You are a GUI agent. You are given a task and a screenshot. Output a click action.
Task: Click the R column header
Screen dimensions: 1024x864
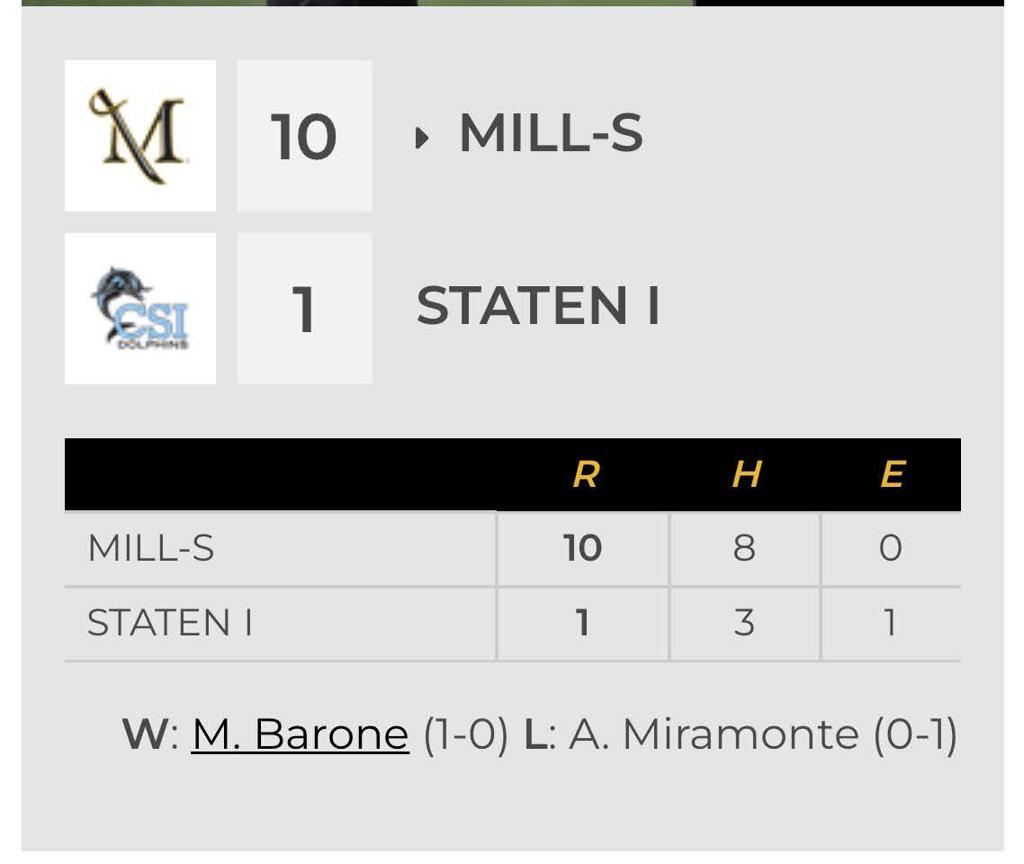pyautogui.click(x=585, y=474)
